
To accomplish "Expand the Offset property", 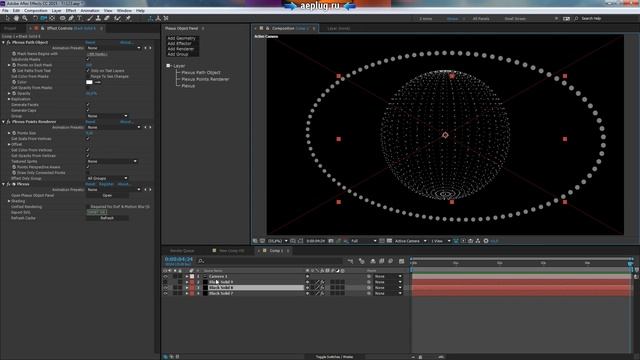I will pyautogui.click(x=9, y=144).
